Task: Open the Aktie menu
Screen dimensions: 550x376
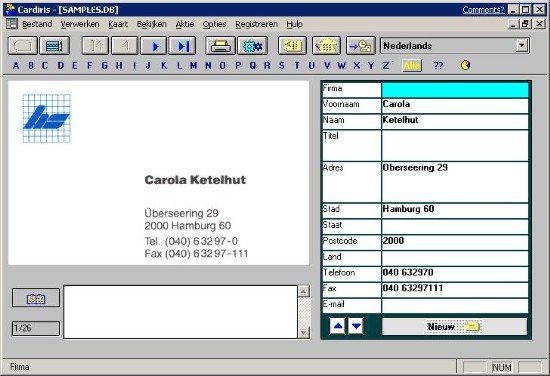Action: click(x=185, y=24)
